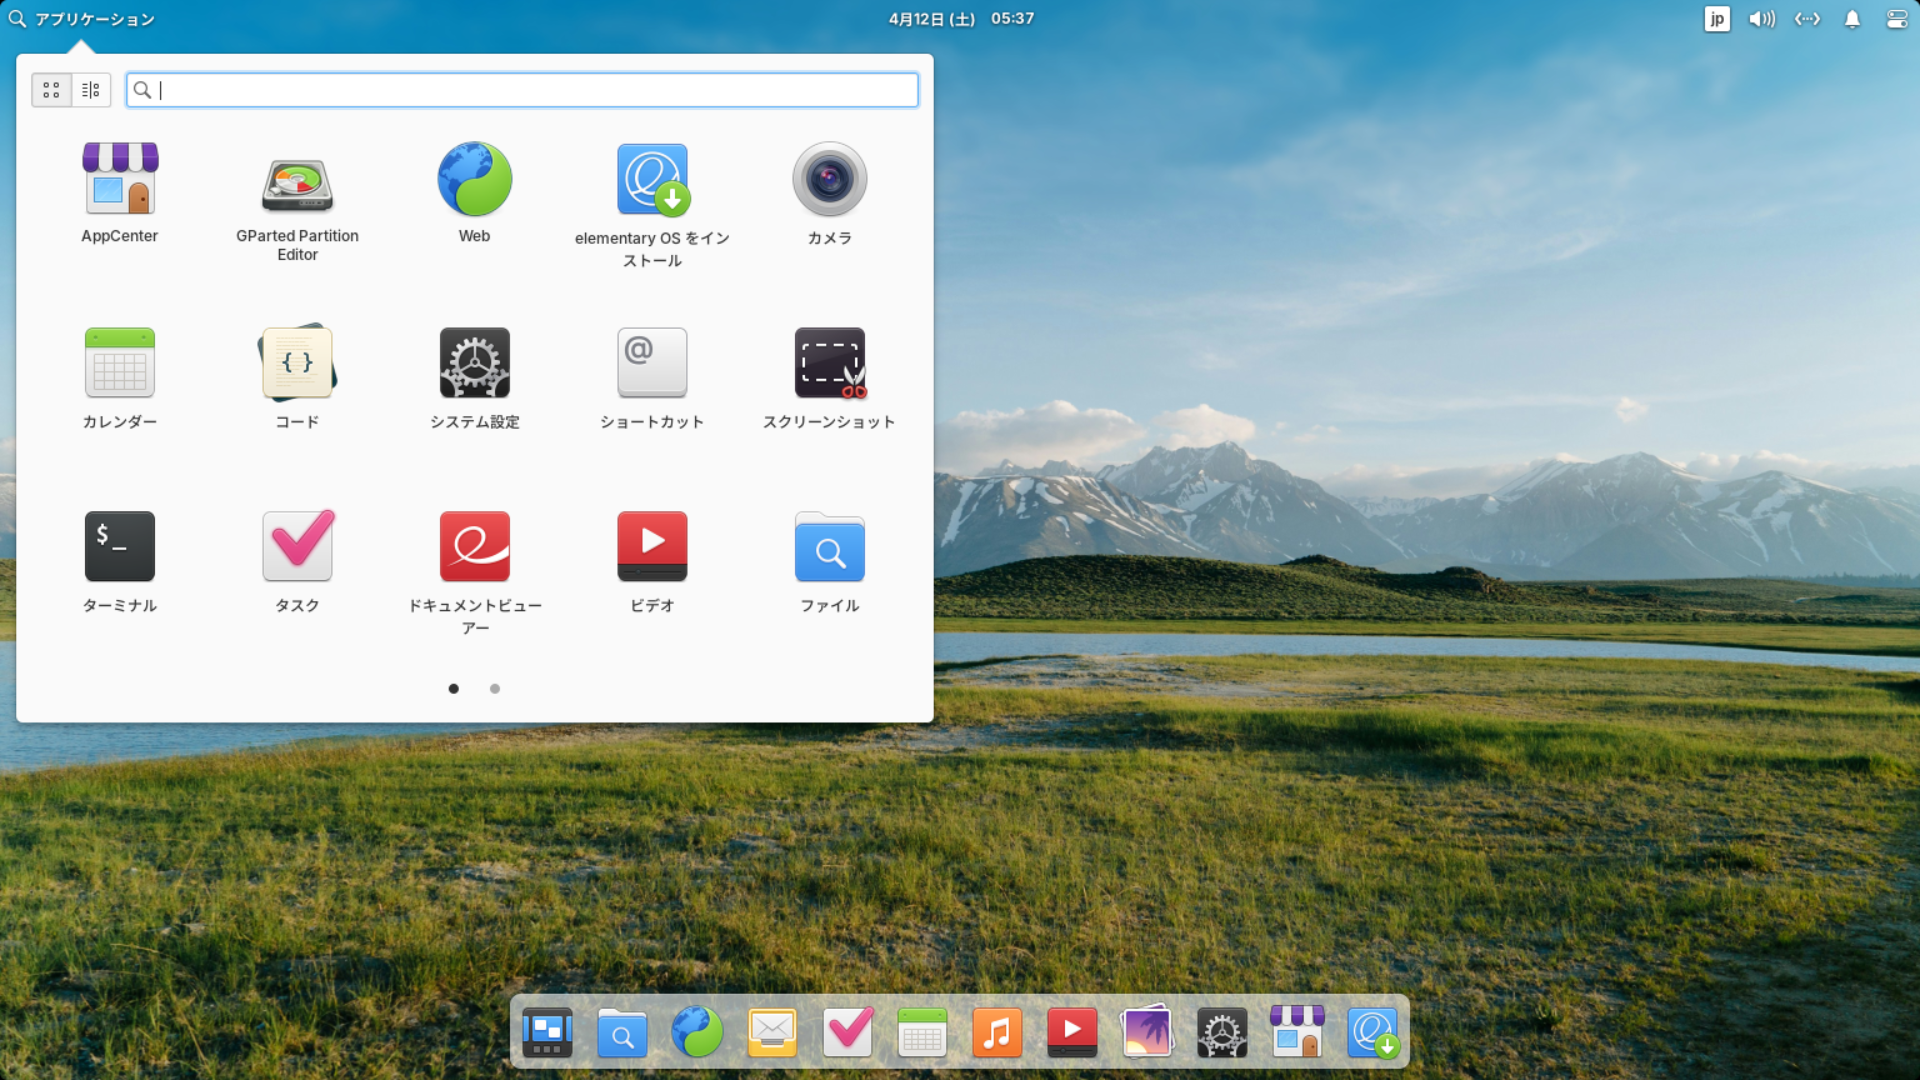1920x1080 pixels.
Task: Expand the network indicator menu
Action: [x=1807, y=19]
